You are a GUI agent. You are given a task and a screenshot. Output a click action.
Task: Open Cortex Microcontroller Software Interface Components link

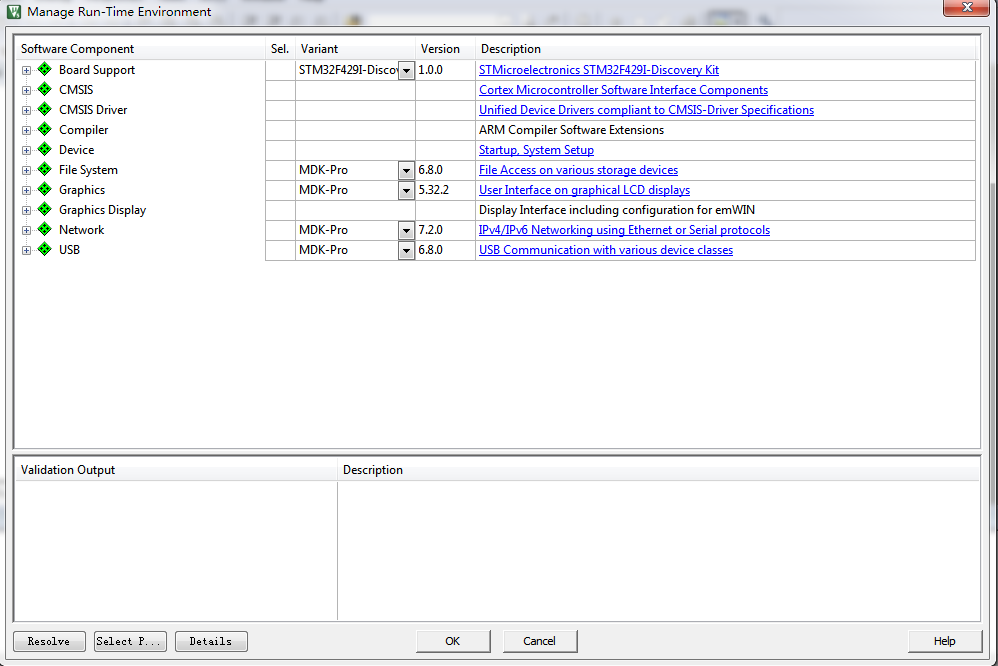[623, 90]
